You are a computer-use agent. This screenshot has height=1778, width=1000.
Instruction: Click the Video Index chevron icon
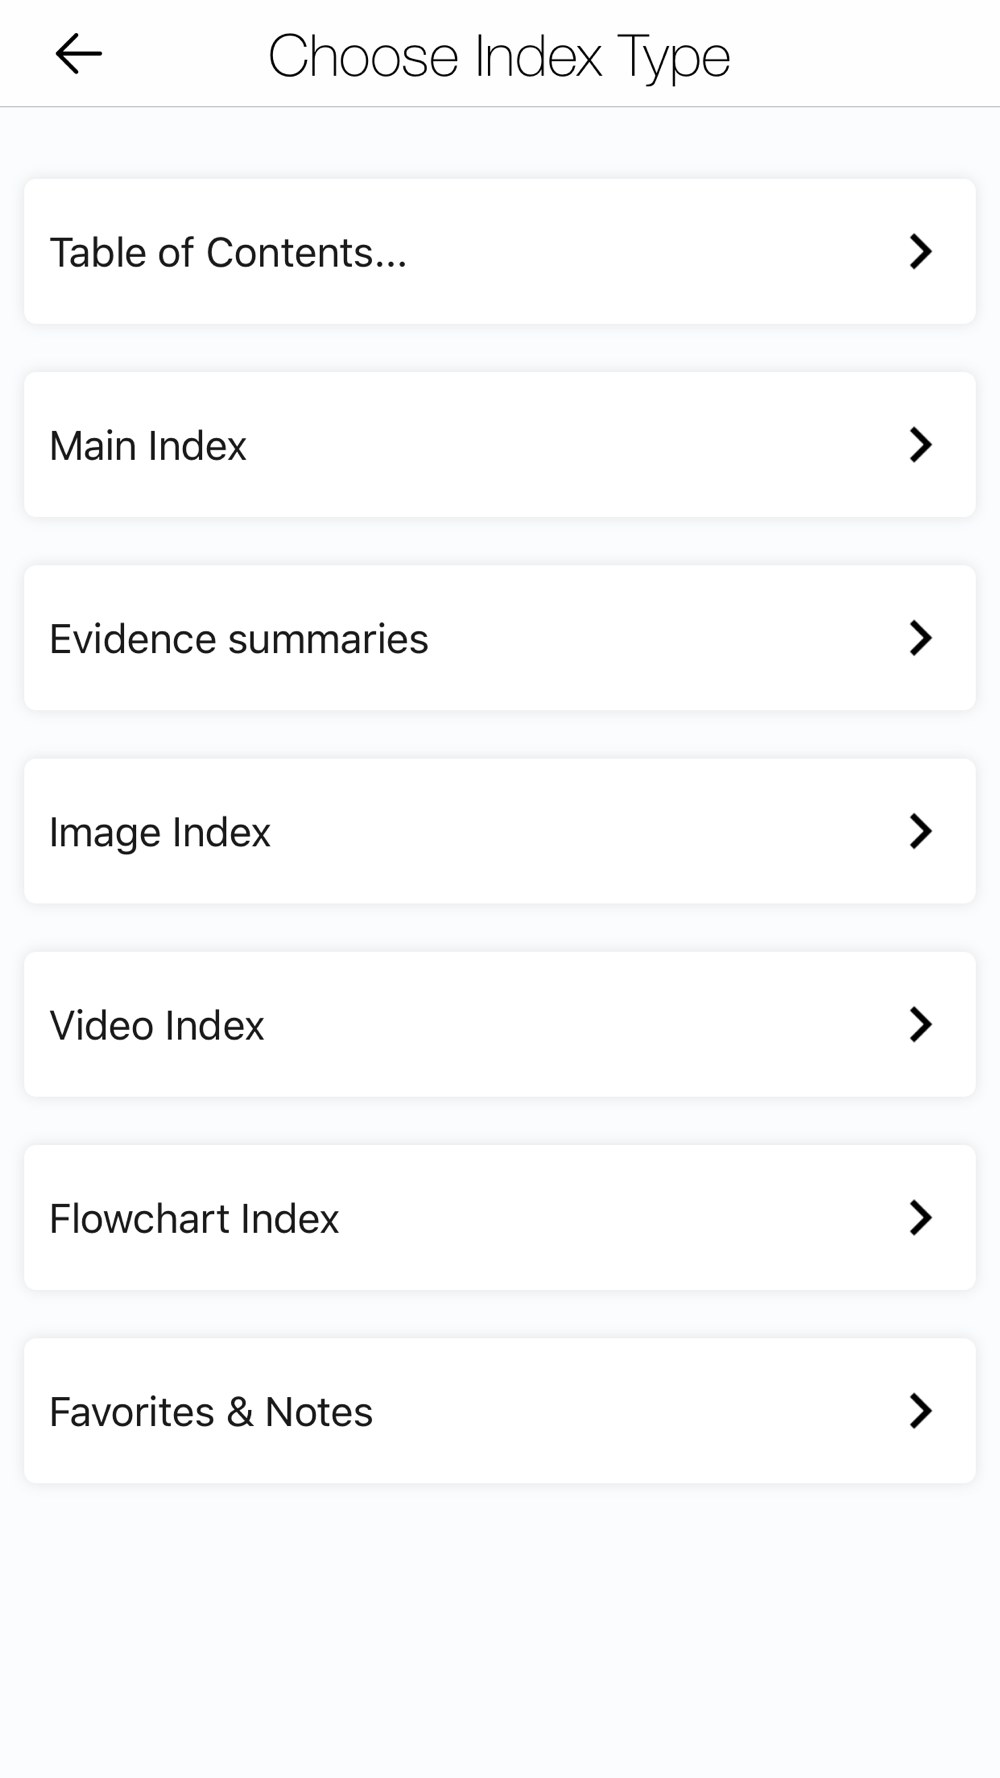tap(920, 1025)
